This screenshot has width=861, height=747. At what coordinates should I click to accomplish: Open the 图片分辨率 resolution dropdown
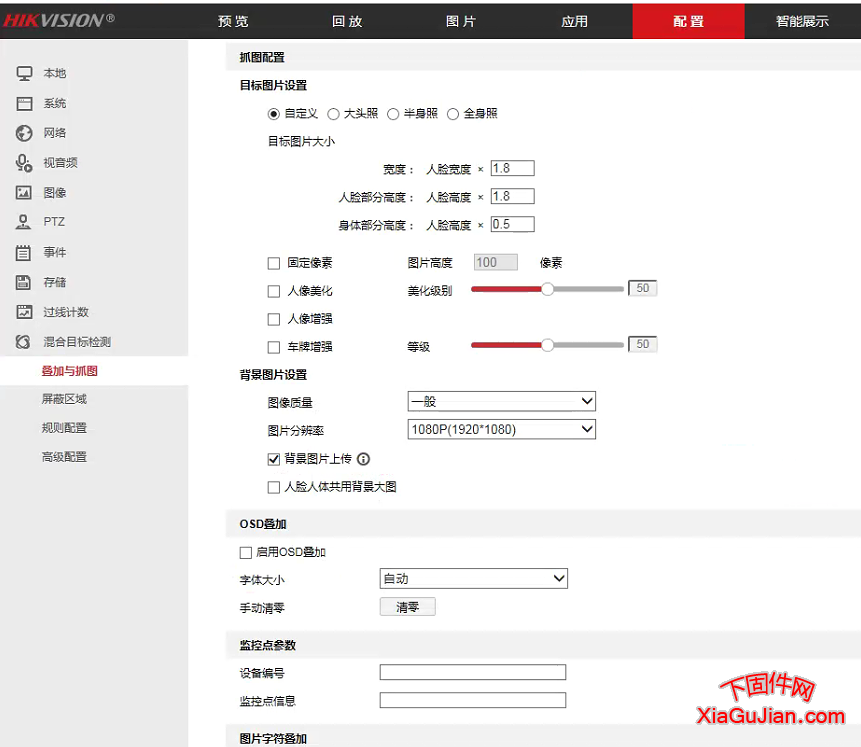coord(501,429)
